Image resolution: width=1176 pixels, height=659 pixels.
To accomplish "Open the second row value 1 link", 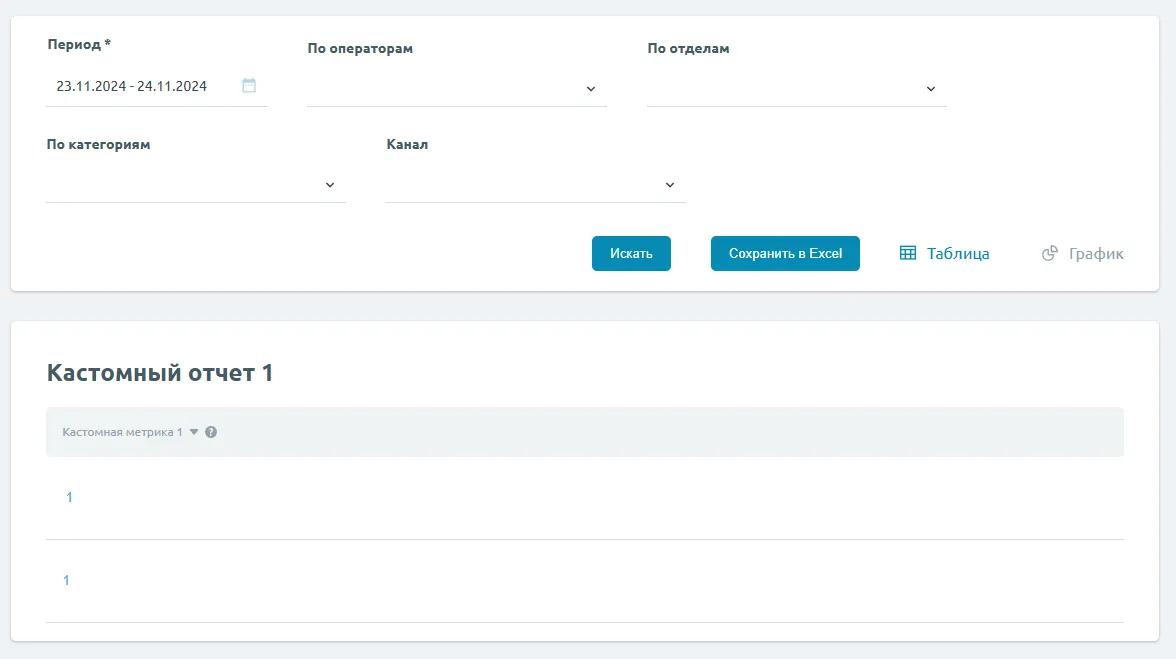I will 66,580.
